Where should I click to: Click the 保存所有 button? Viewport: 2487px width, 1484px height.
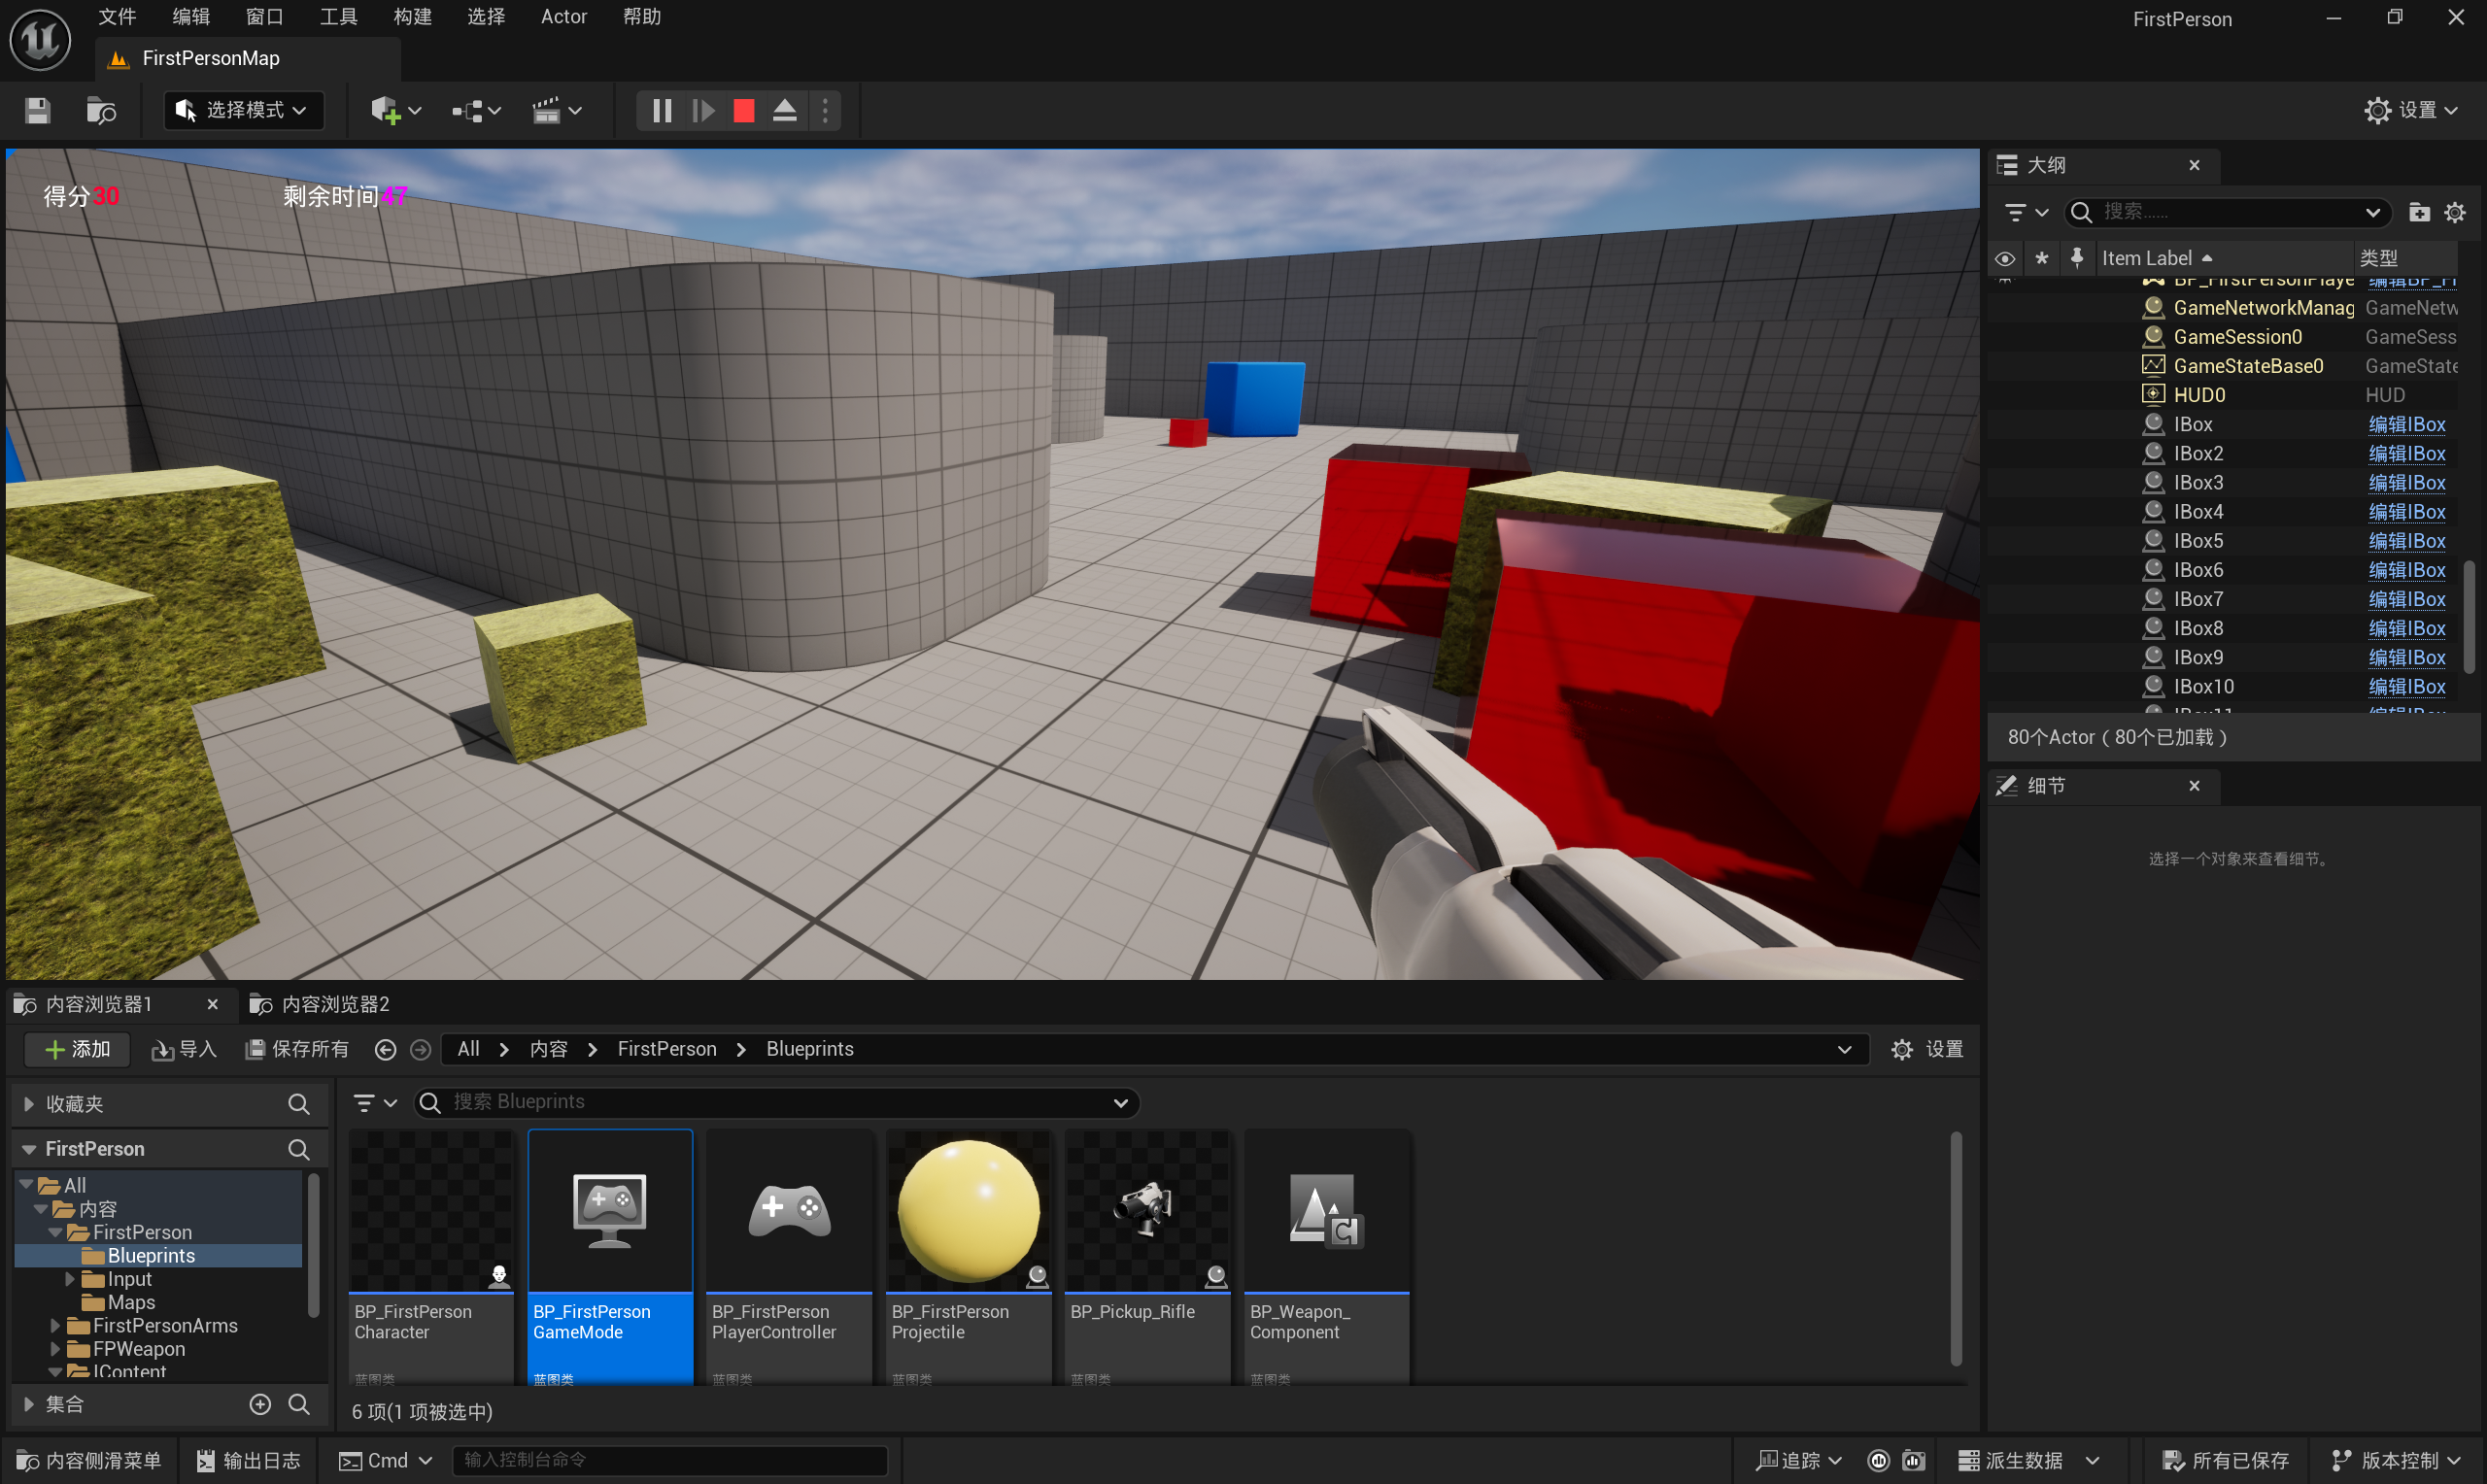[x=298, y=1049]
